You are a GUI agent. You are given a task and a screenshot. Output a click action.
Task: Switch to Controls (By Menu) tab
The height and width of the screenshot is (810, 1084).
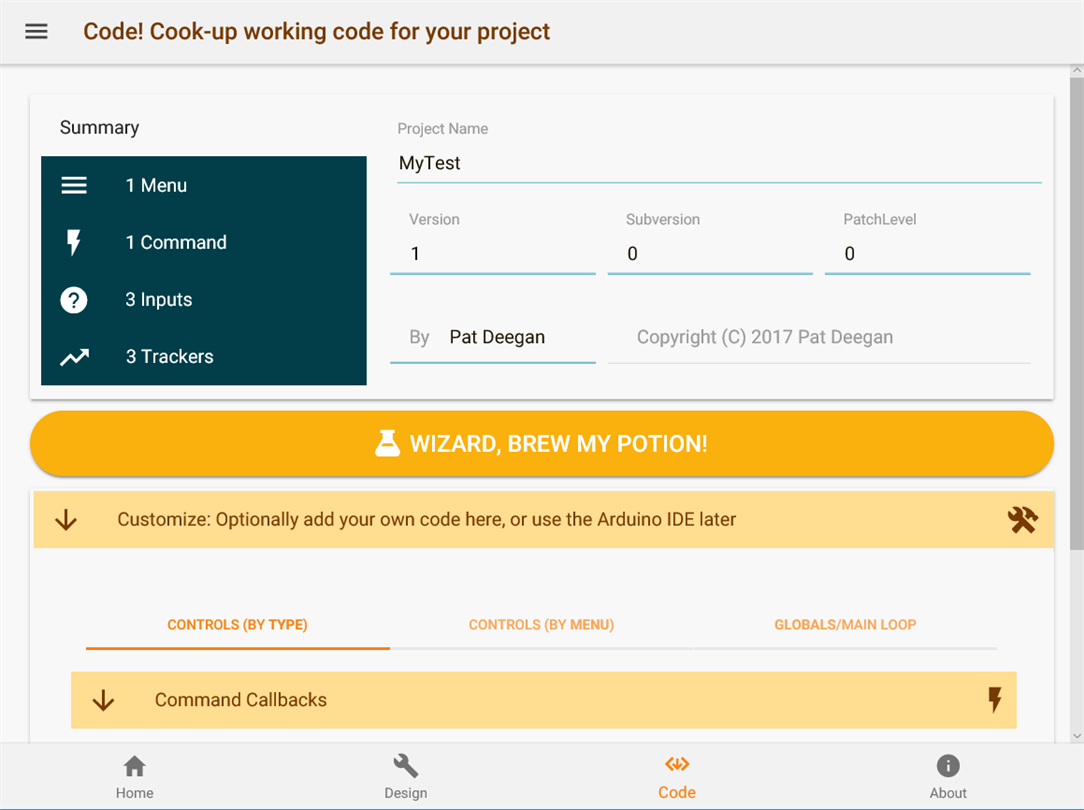541,625
